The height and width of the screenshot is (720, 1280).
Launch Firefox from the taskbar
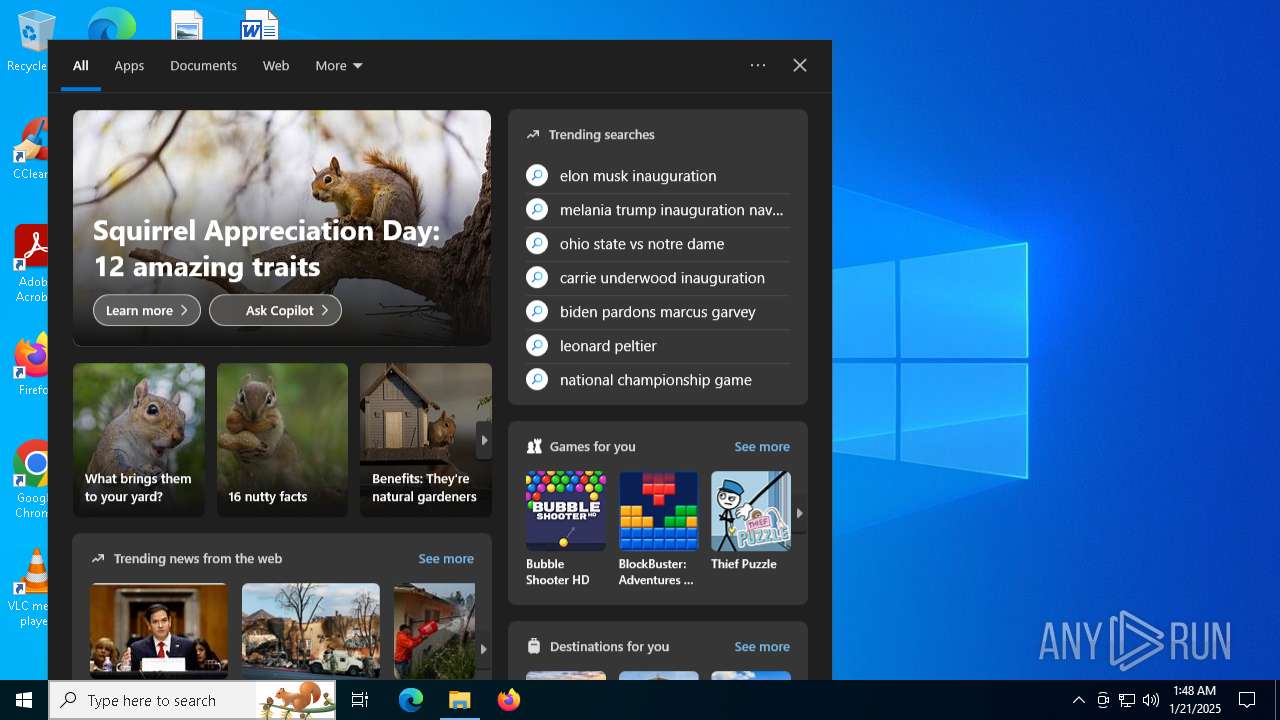point(508,700)
